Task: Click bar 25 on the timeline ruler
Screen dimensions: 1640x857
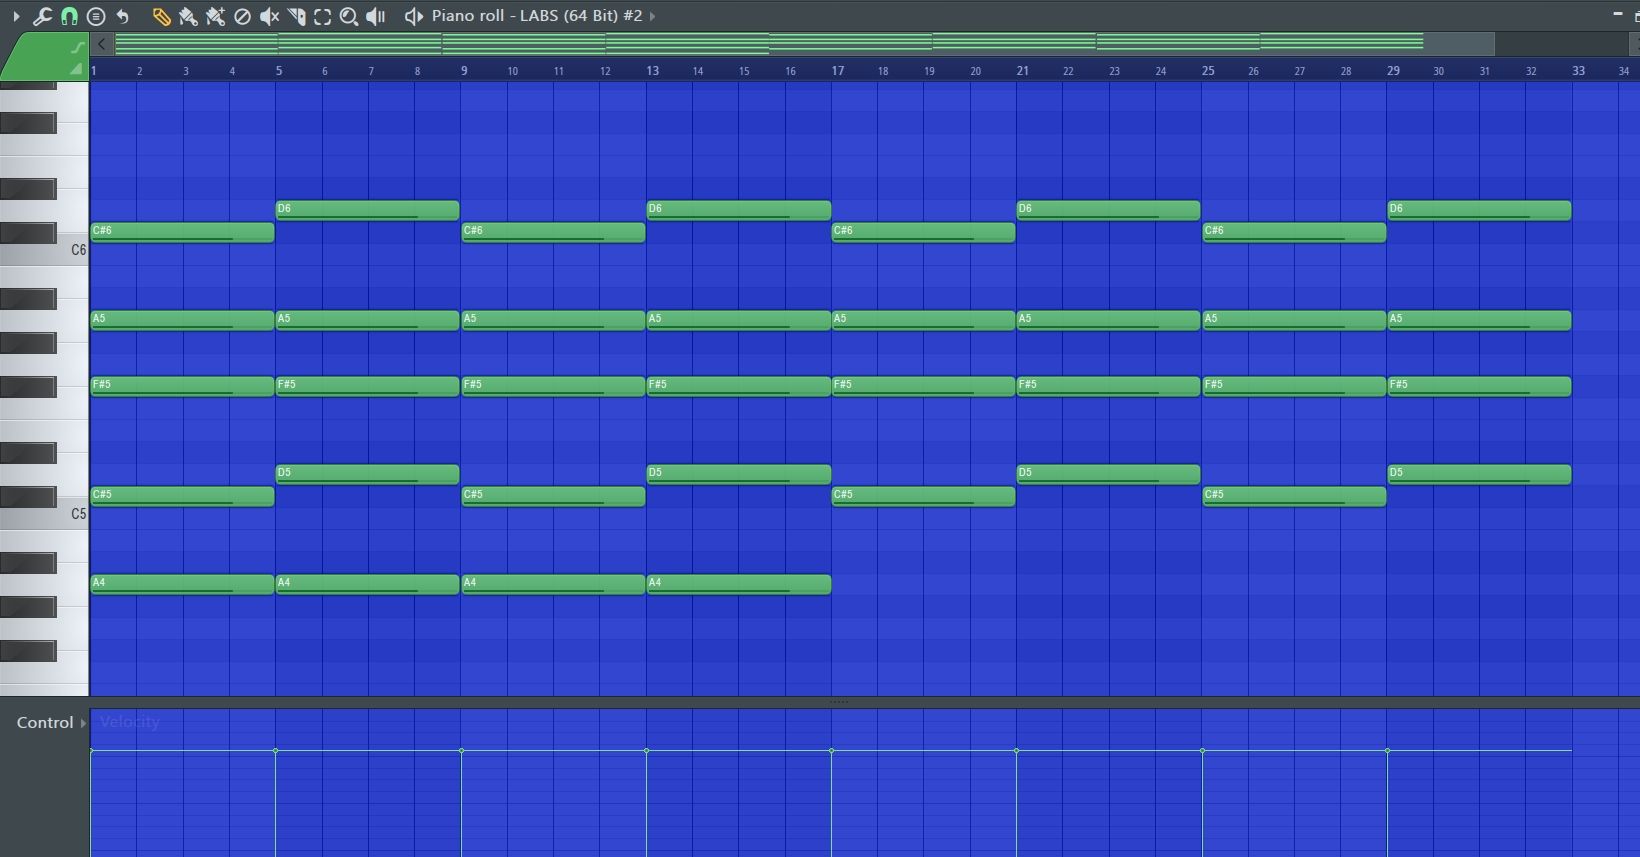Action: (1208, 71)
